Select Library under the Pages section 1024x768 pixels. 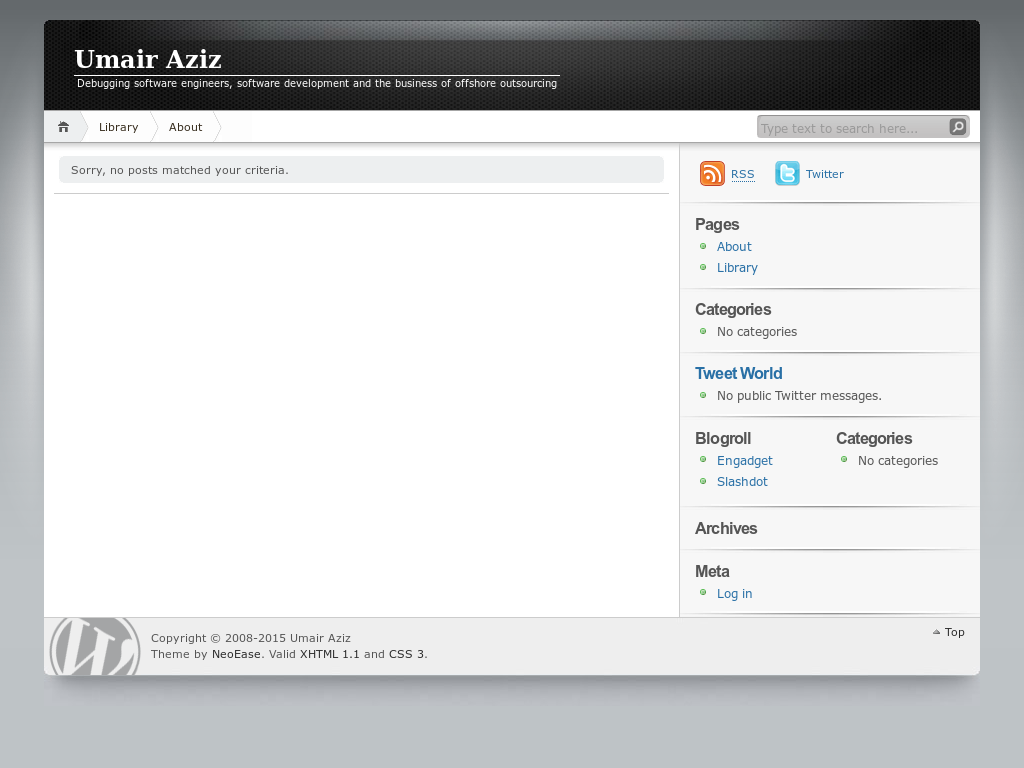tap(737, 267)
